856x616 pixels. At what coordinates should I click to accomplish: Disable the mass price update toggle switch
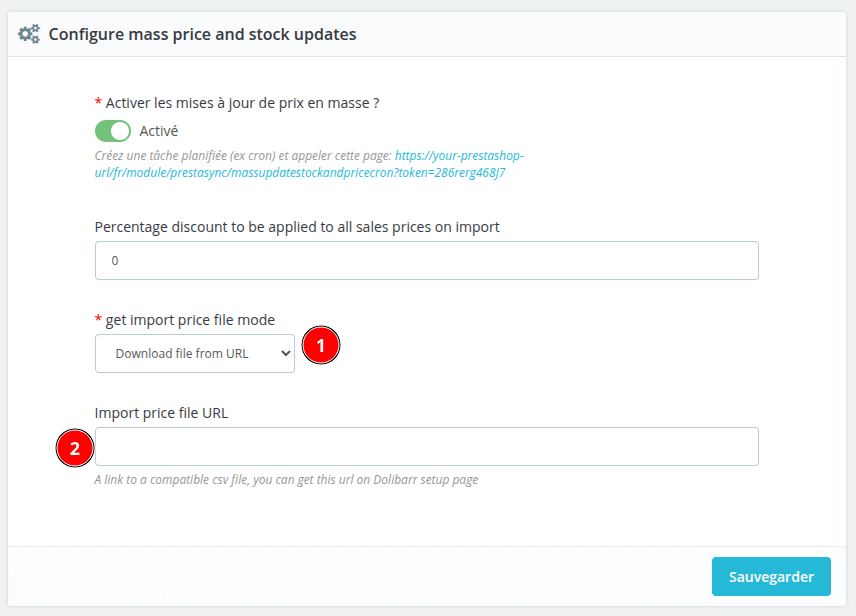pos(113,131)
